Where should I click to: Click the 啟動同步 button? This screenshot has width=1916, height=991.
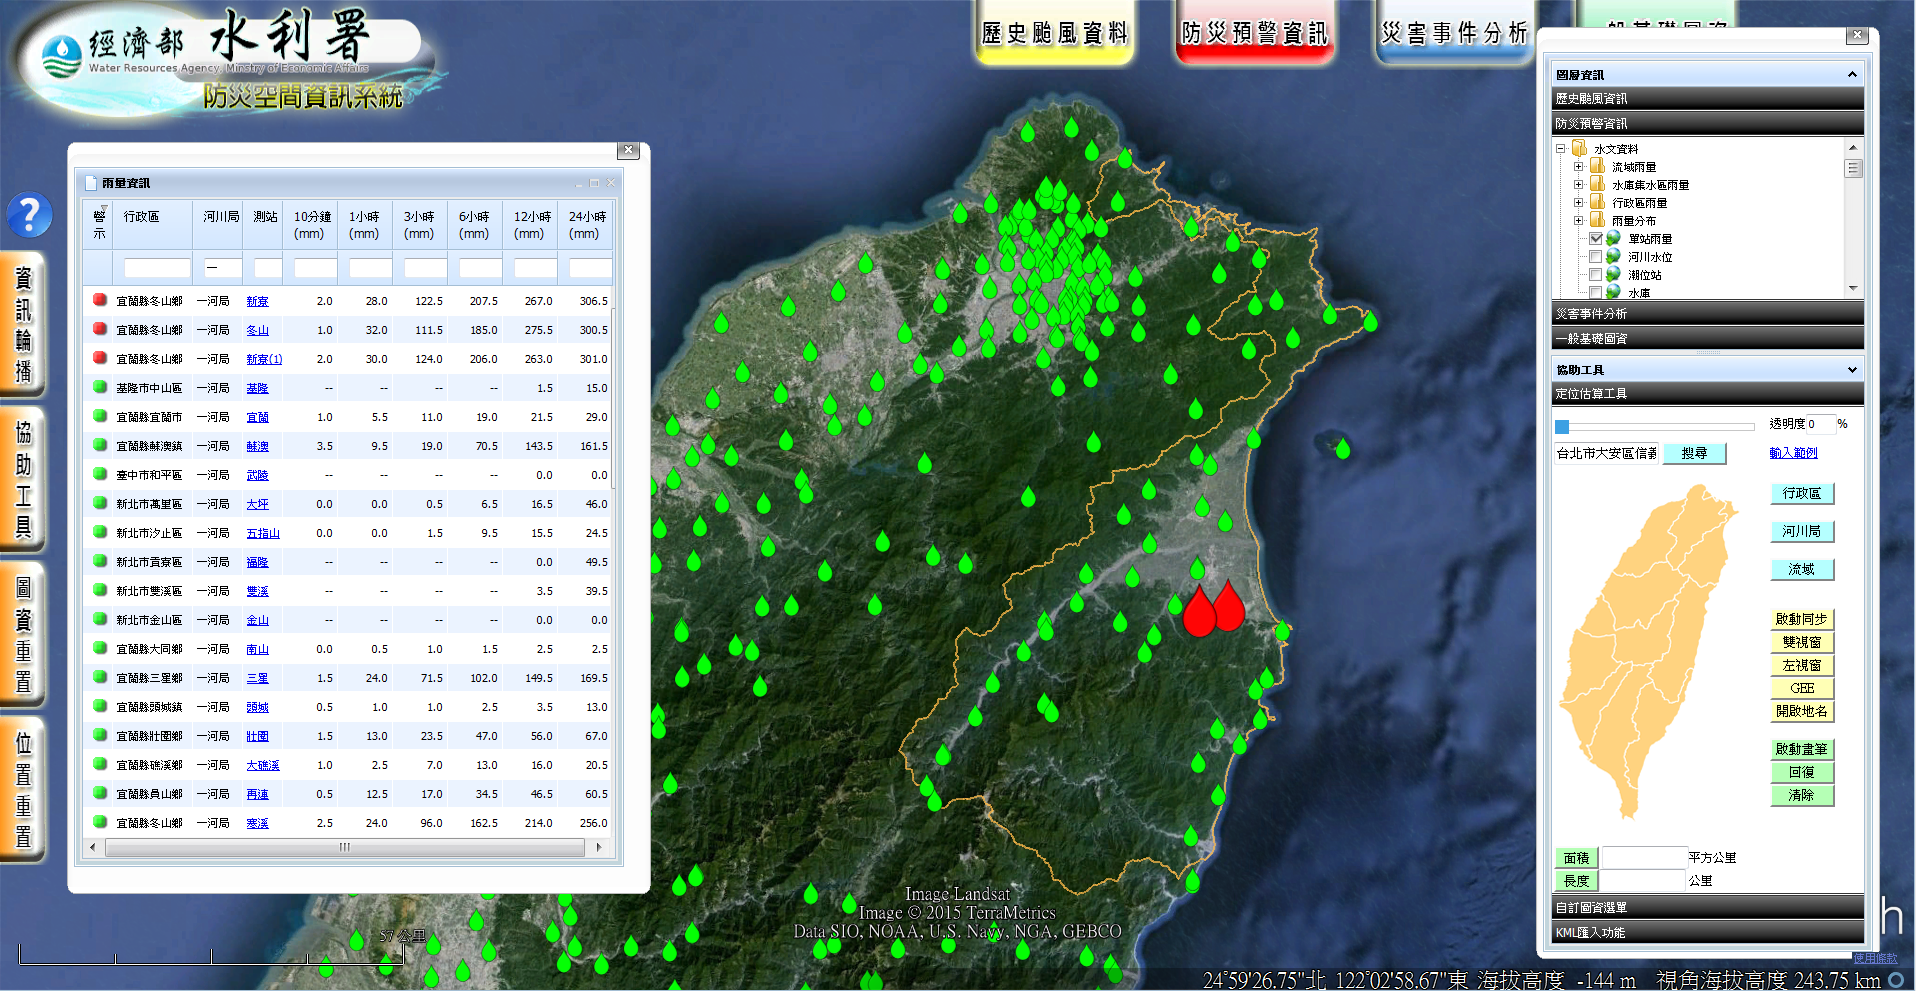pos(1802,619)
